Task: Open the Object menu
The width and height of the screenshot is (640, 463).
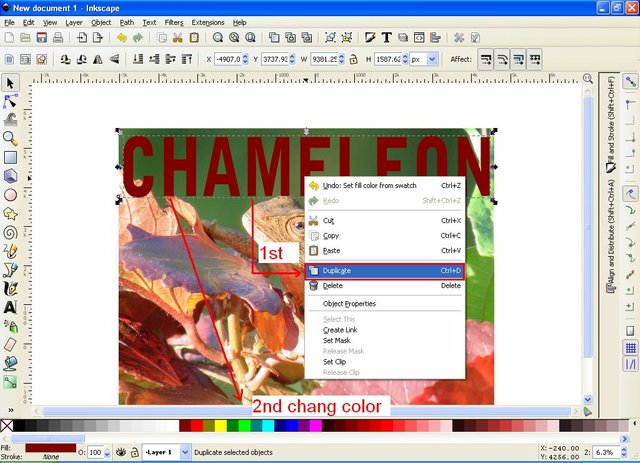Action: coord(101,22)
